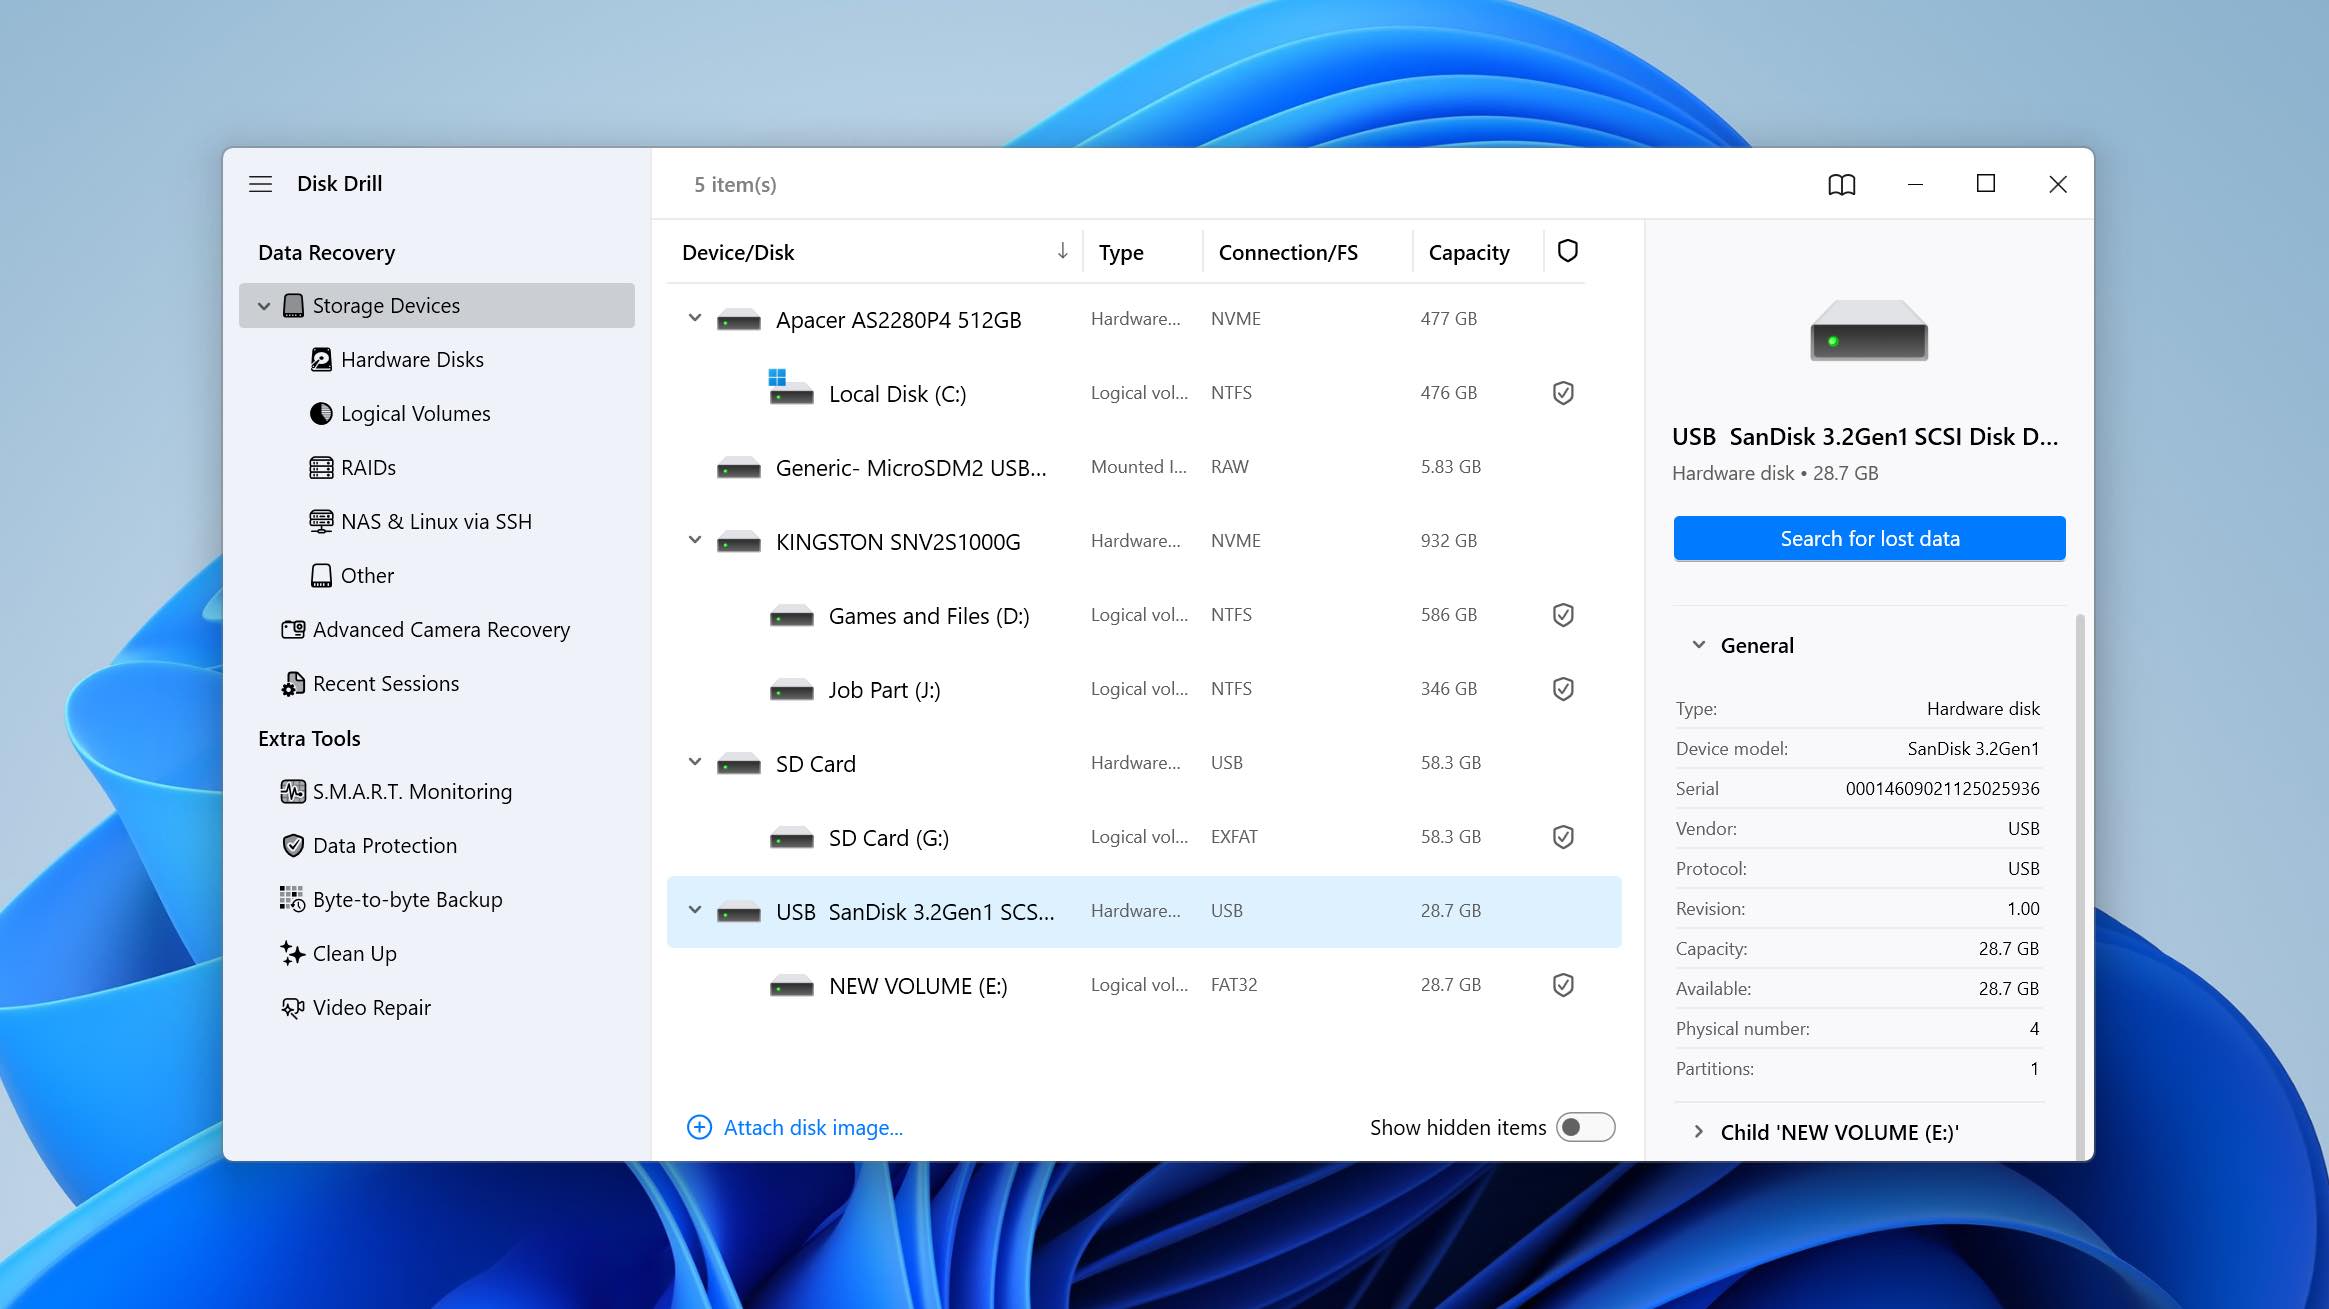Image resolution: width=2329 pixels, height=1309 pixels.
Task: Select Logical Volumes in sidebar
Action: [x=415, y=413]
